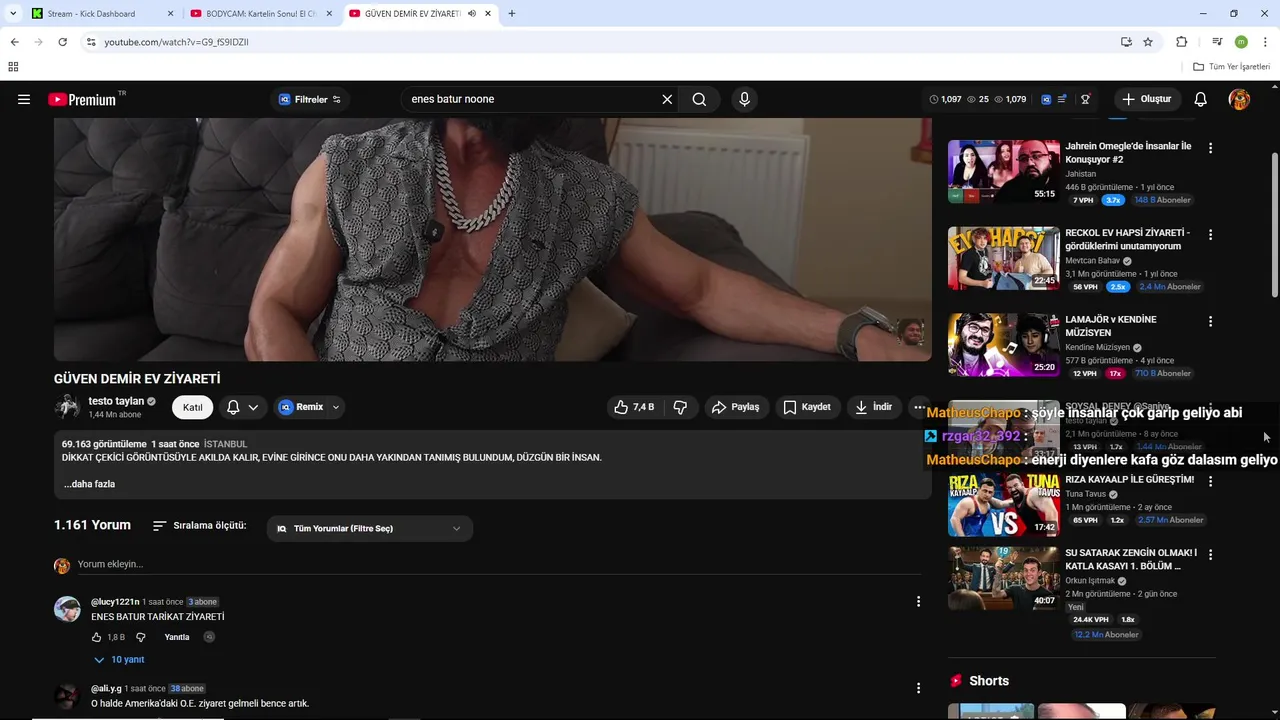The width and height of the screenshot is (1280, 720).
Task: Expand 10 yanıt replies
Action: (x=119, y=660)
